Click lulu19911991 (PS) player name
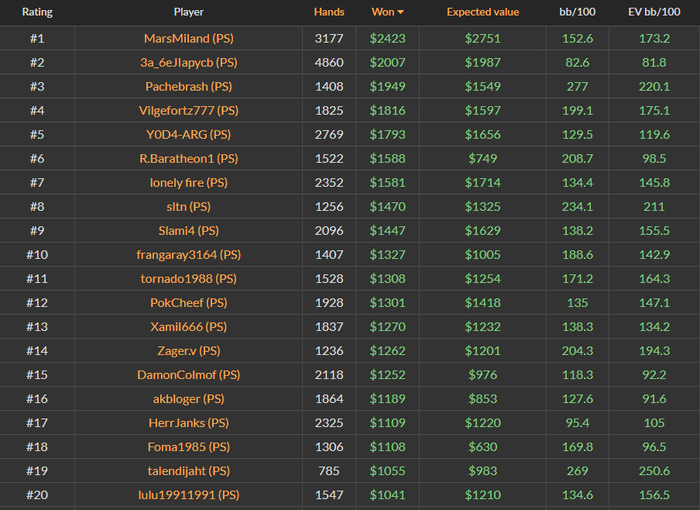Screen dimensions: 700x510 (188, 495)
